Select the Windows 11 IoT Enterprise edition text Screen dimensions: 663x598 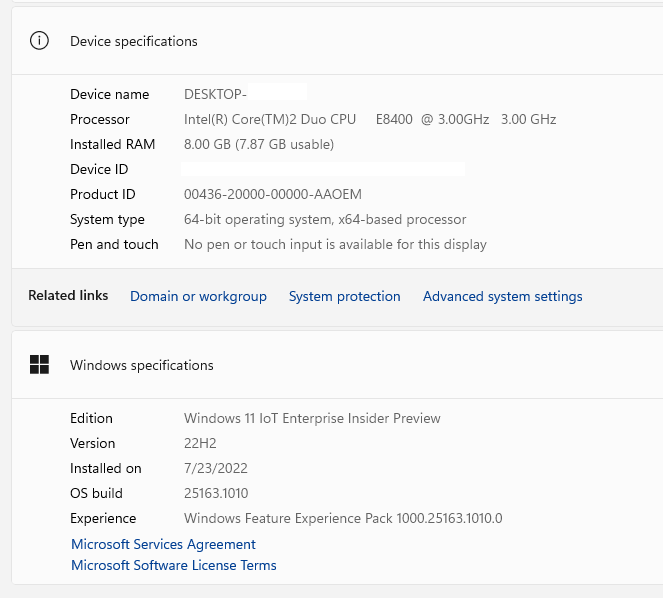[x=312, y=418]
